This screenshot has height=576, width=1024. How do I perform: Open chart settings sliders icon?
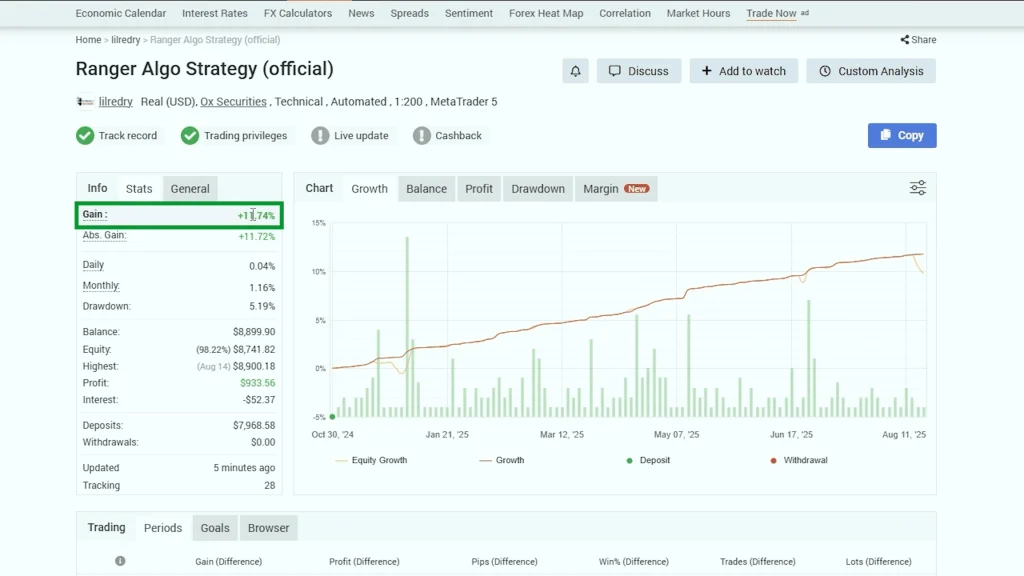coord(917,188)
